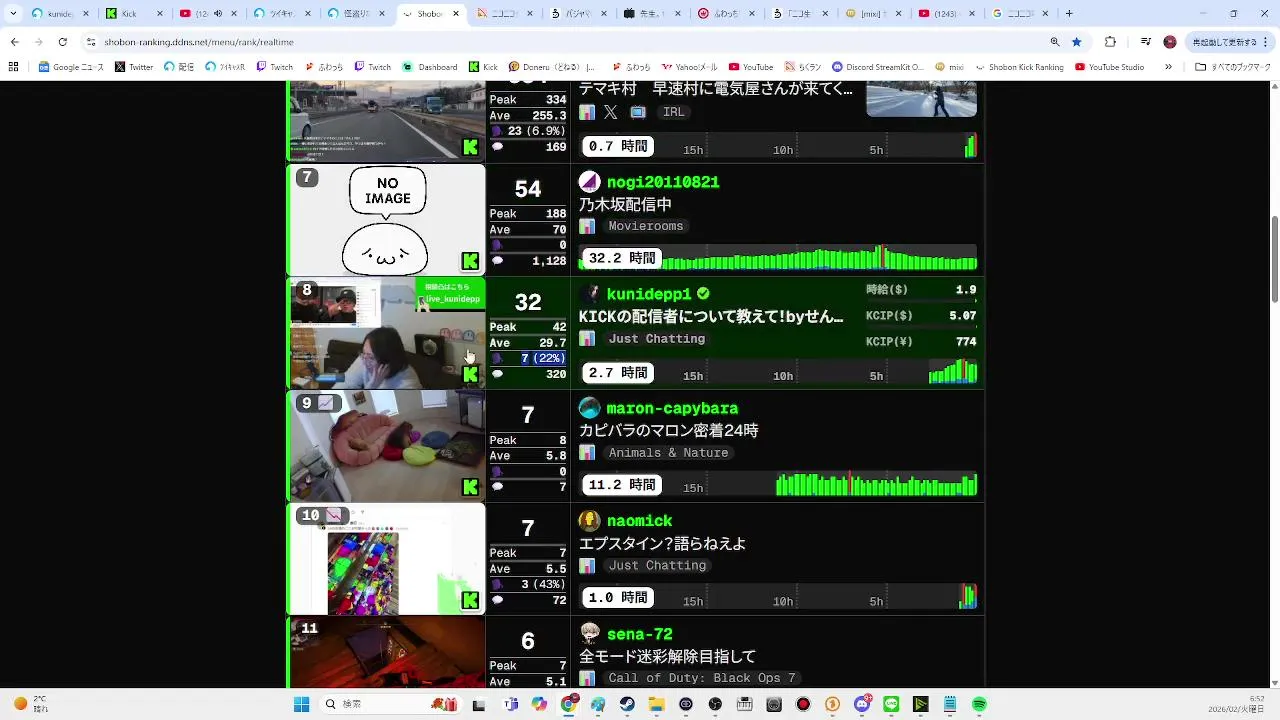Open naomick's profile avatar
The image size is (1280, 720).
point(589,521)
